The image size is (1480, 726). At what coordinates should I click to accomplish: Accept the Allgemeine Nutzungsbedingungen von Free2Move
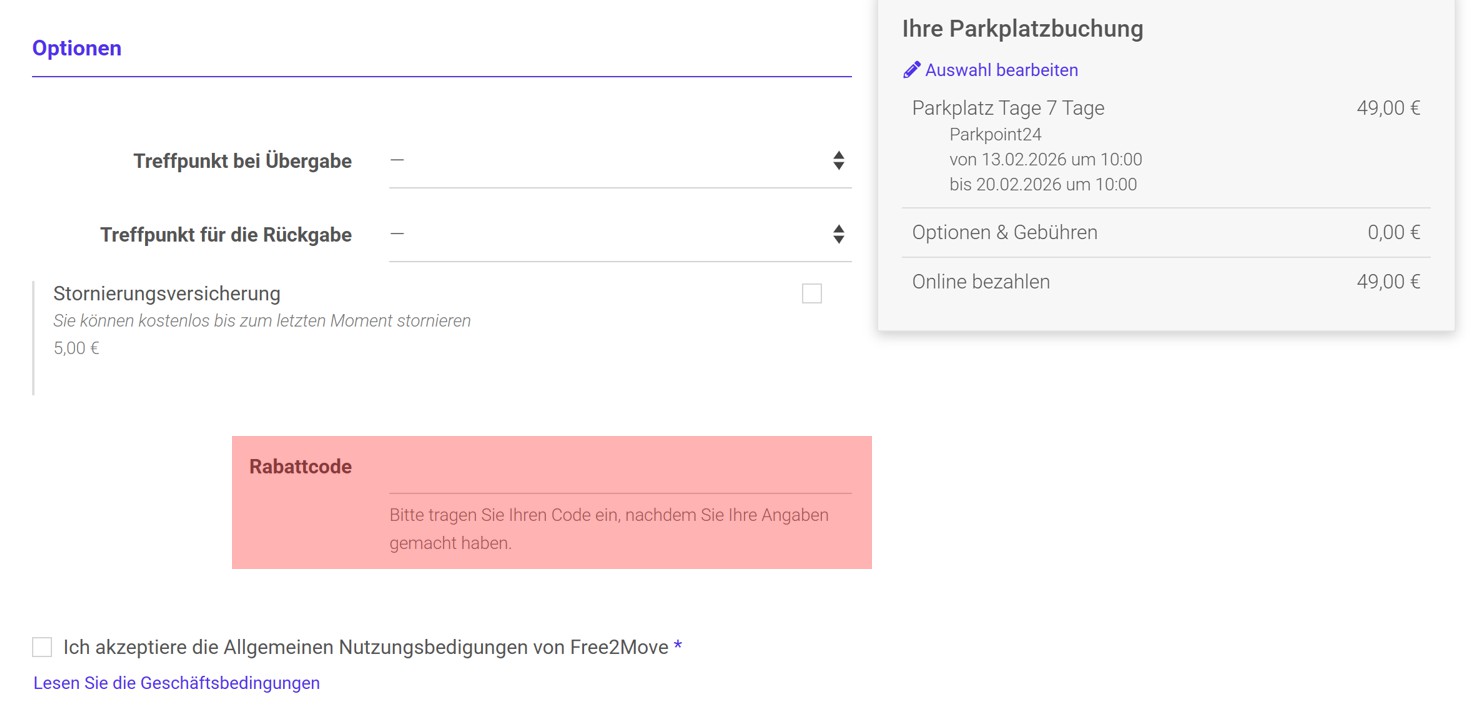(41, 647)
